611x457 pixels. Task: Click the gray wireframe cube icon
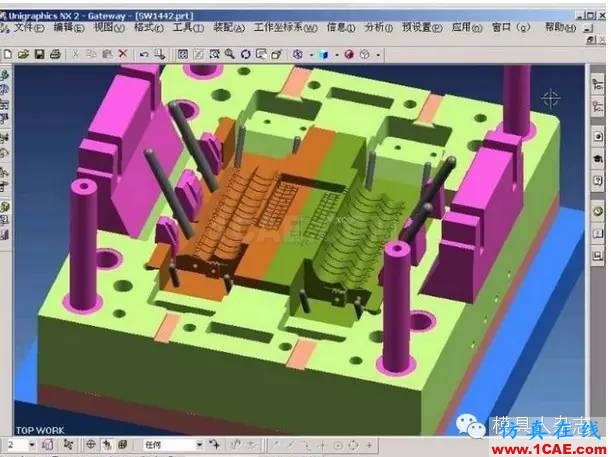[x=365, y=54]
